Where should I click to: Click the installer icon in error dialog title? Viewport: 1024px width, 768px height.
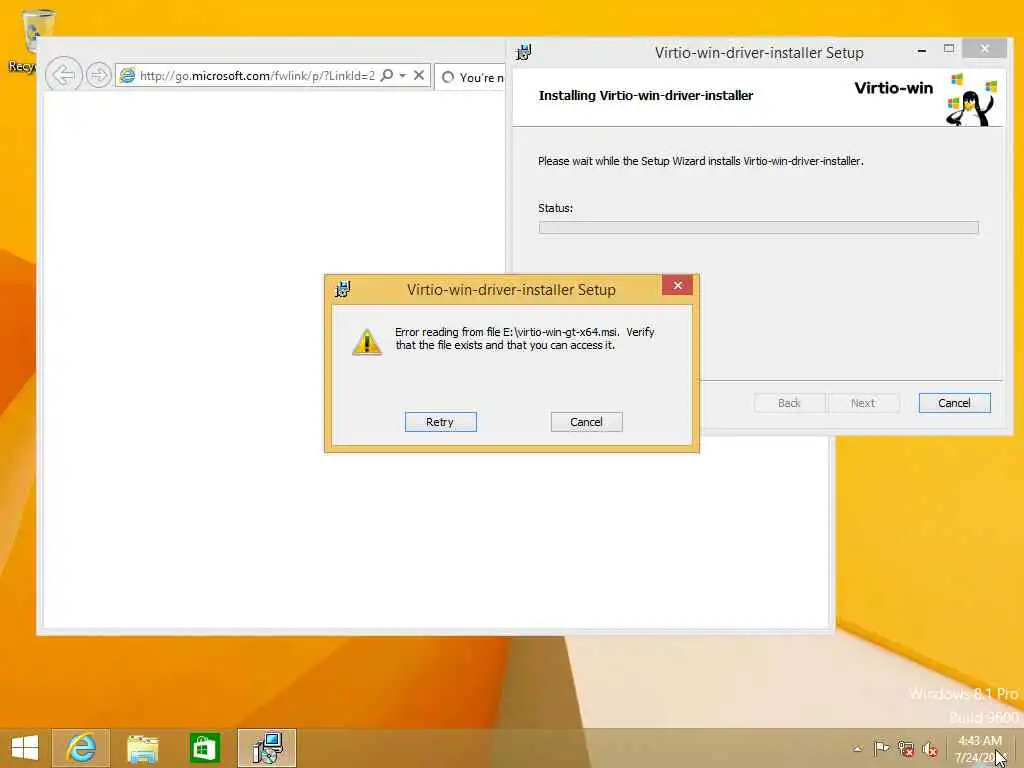click(x=343, y=289)
